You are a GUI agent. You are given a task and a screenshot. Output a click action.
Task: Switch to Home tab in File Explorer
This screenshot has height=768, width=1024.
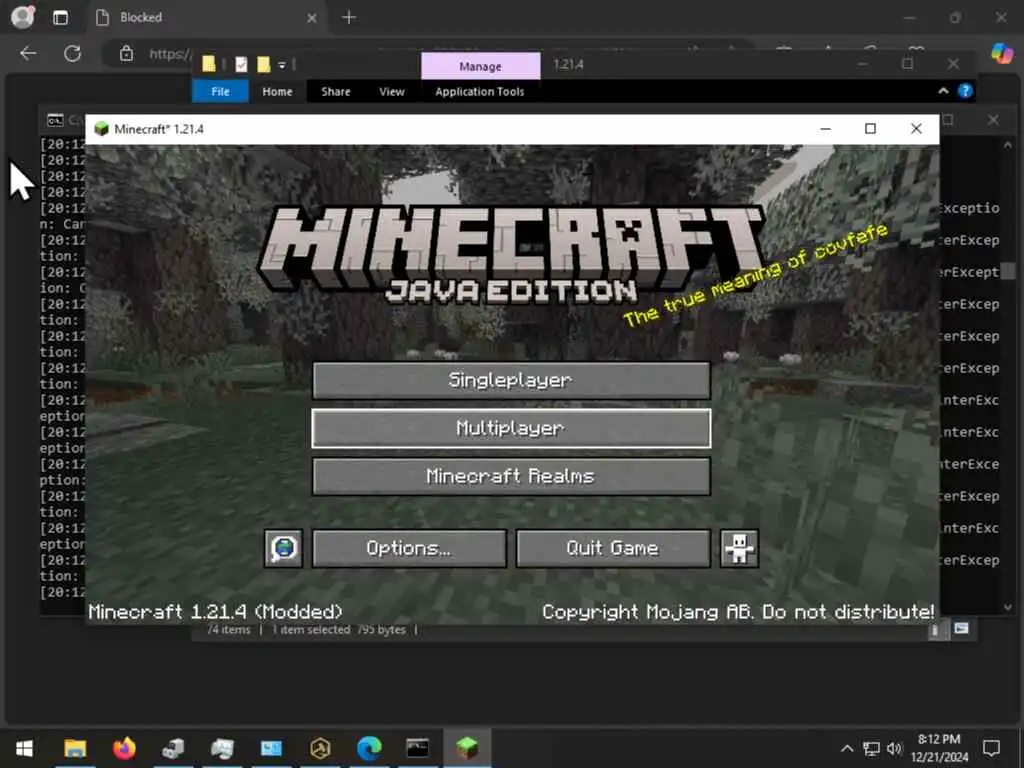click(x=277, y=91)
